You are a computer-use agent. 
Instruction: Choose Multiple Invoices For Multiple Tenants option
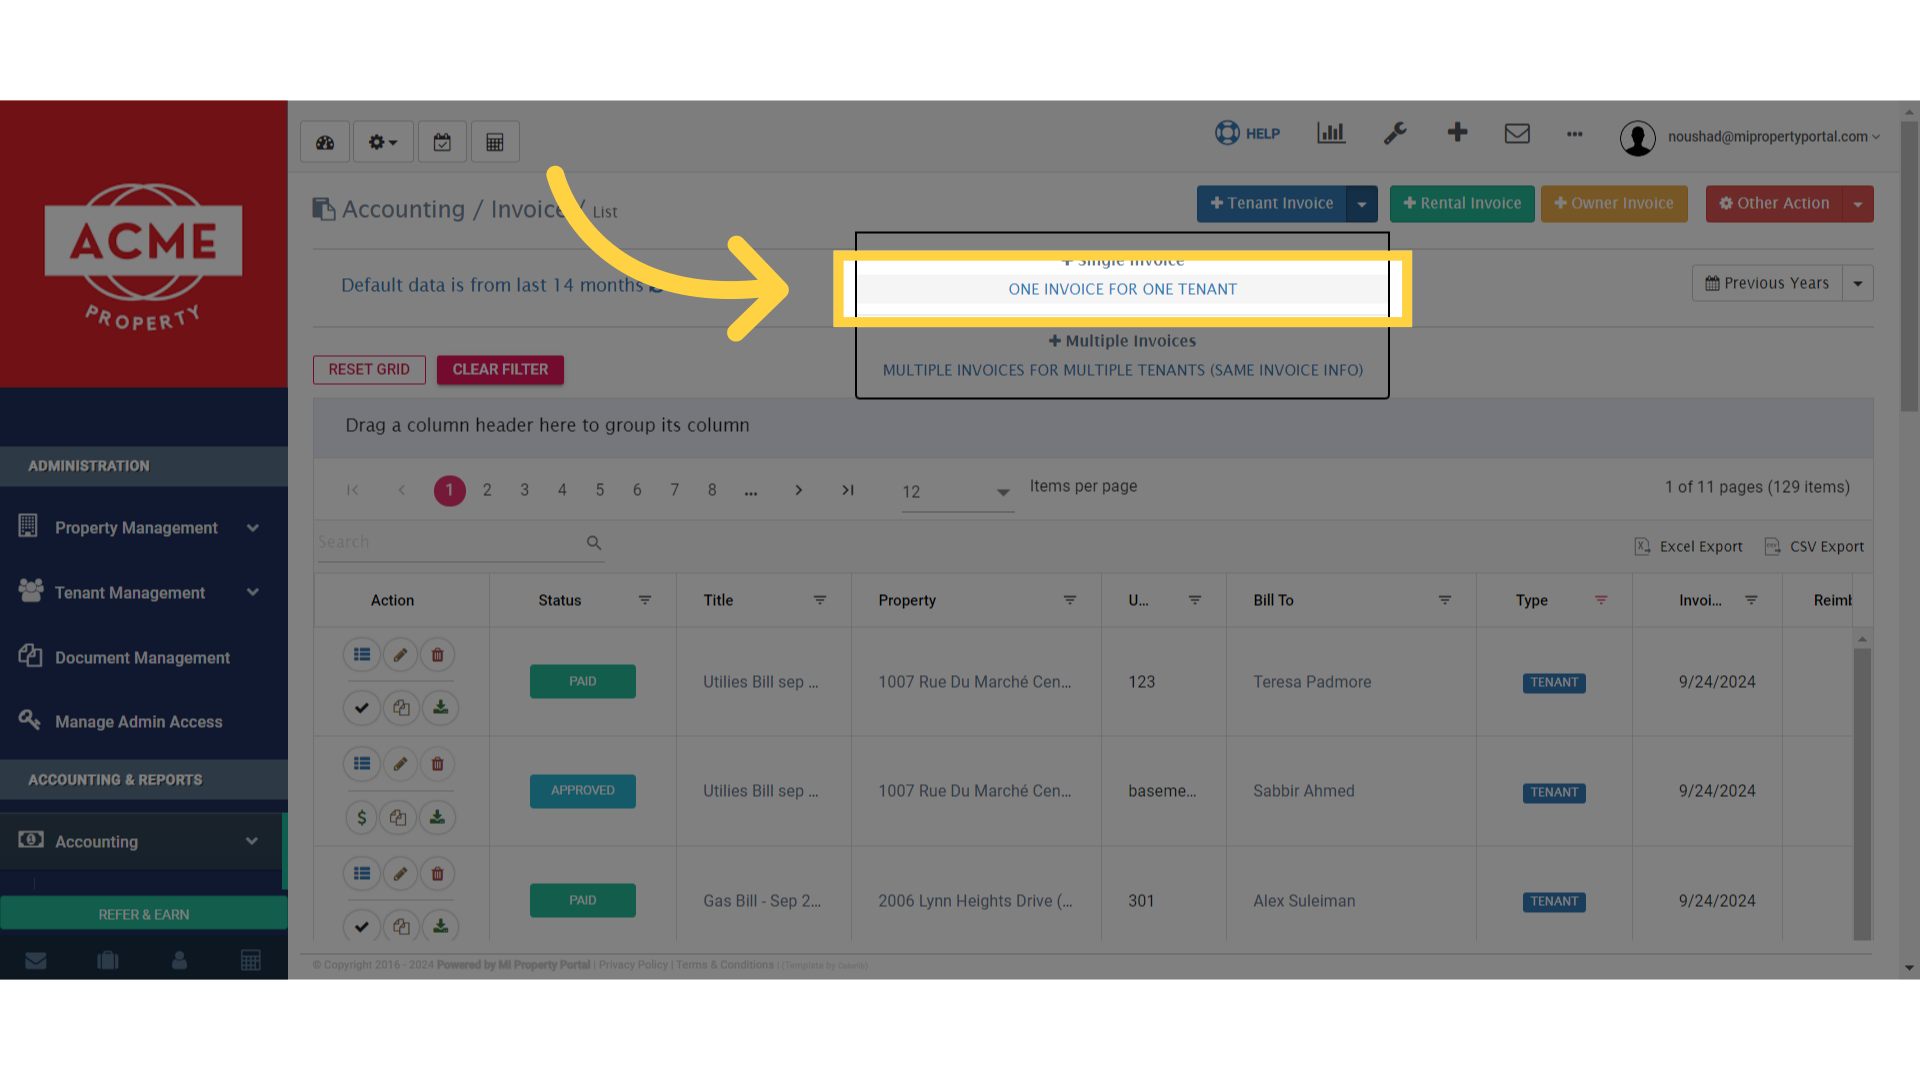tap(1122, 370)
